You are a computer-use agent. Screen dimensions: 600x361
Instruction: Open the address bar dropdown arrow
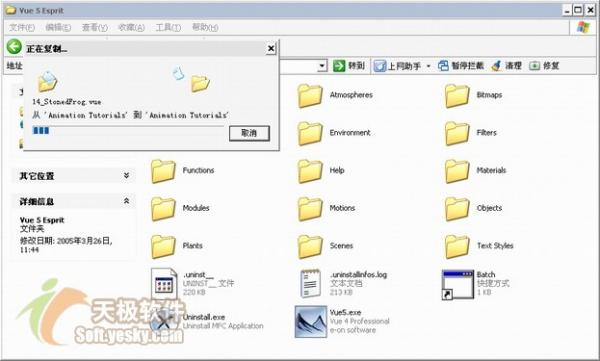tap(322, 66)
